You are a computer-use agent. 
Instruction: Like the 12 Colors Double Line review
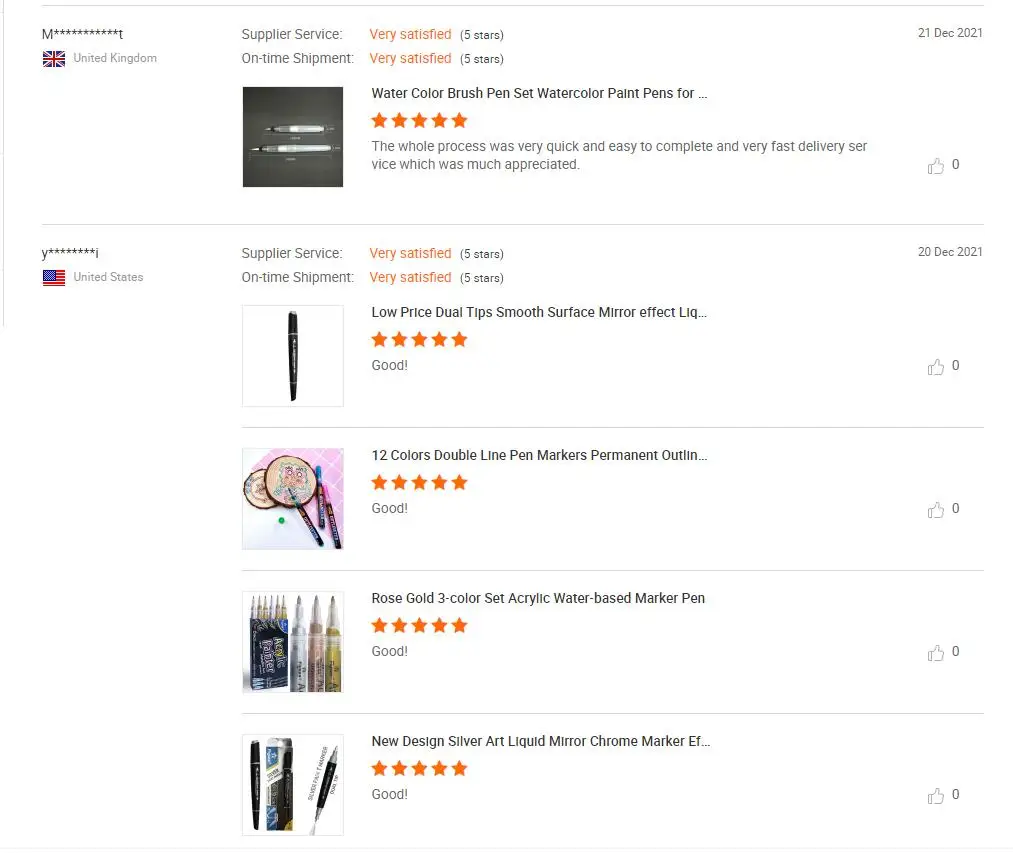click(936, 510)
